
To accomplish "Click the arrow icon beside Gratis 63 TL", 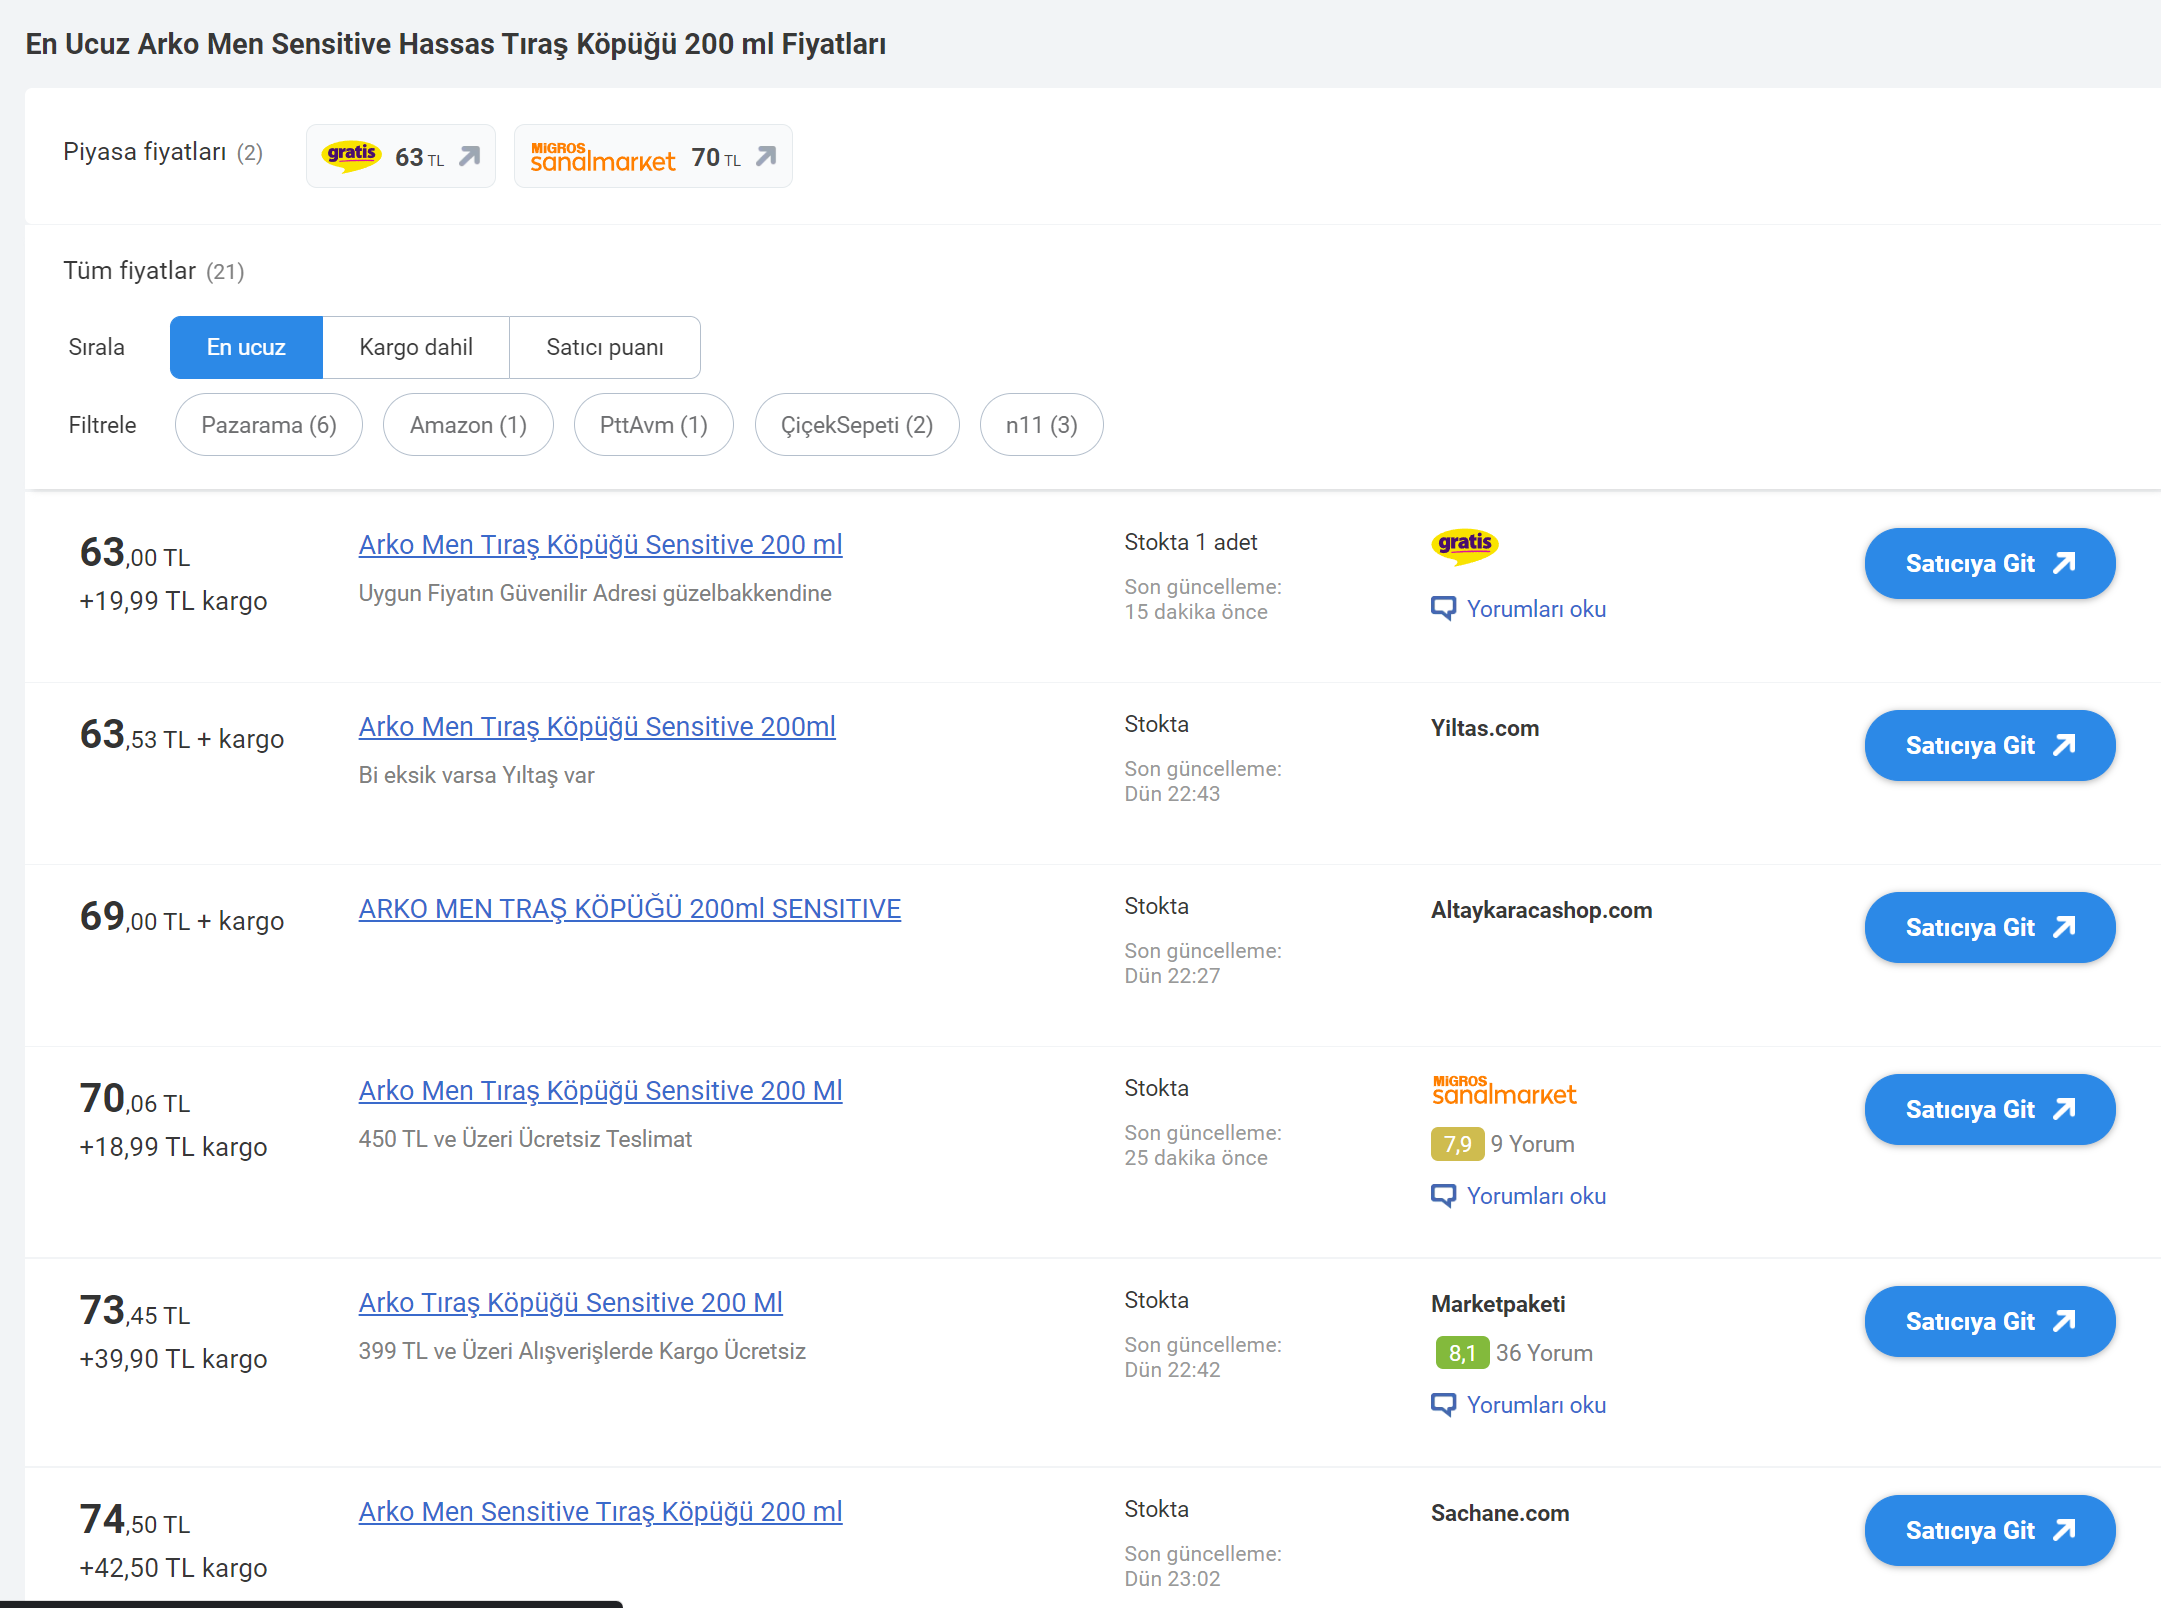I will coord(469,157).
